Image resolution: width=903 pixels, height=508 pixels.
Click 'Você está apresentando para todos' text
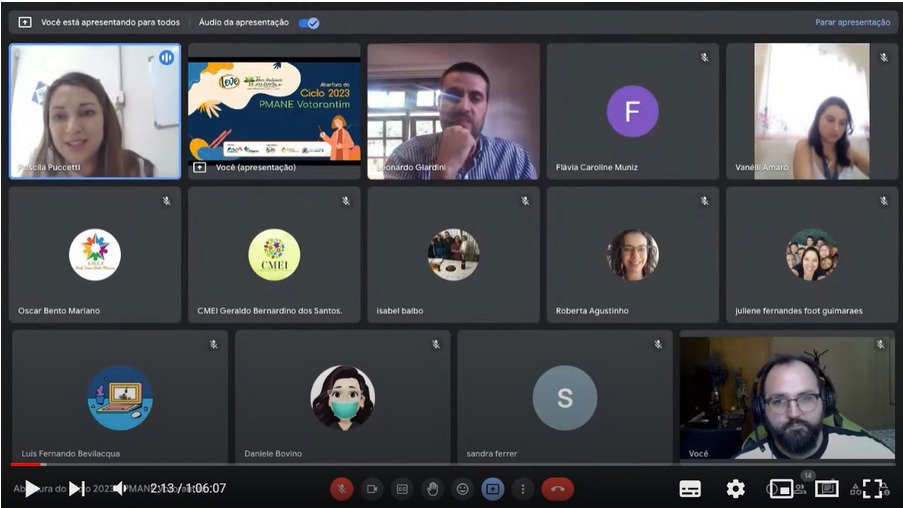click(x=111, y=22)
